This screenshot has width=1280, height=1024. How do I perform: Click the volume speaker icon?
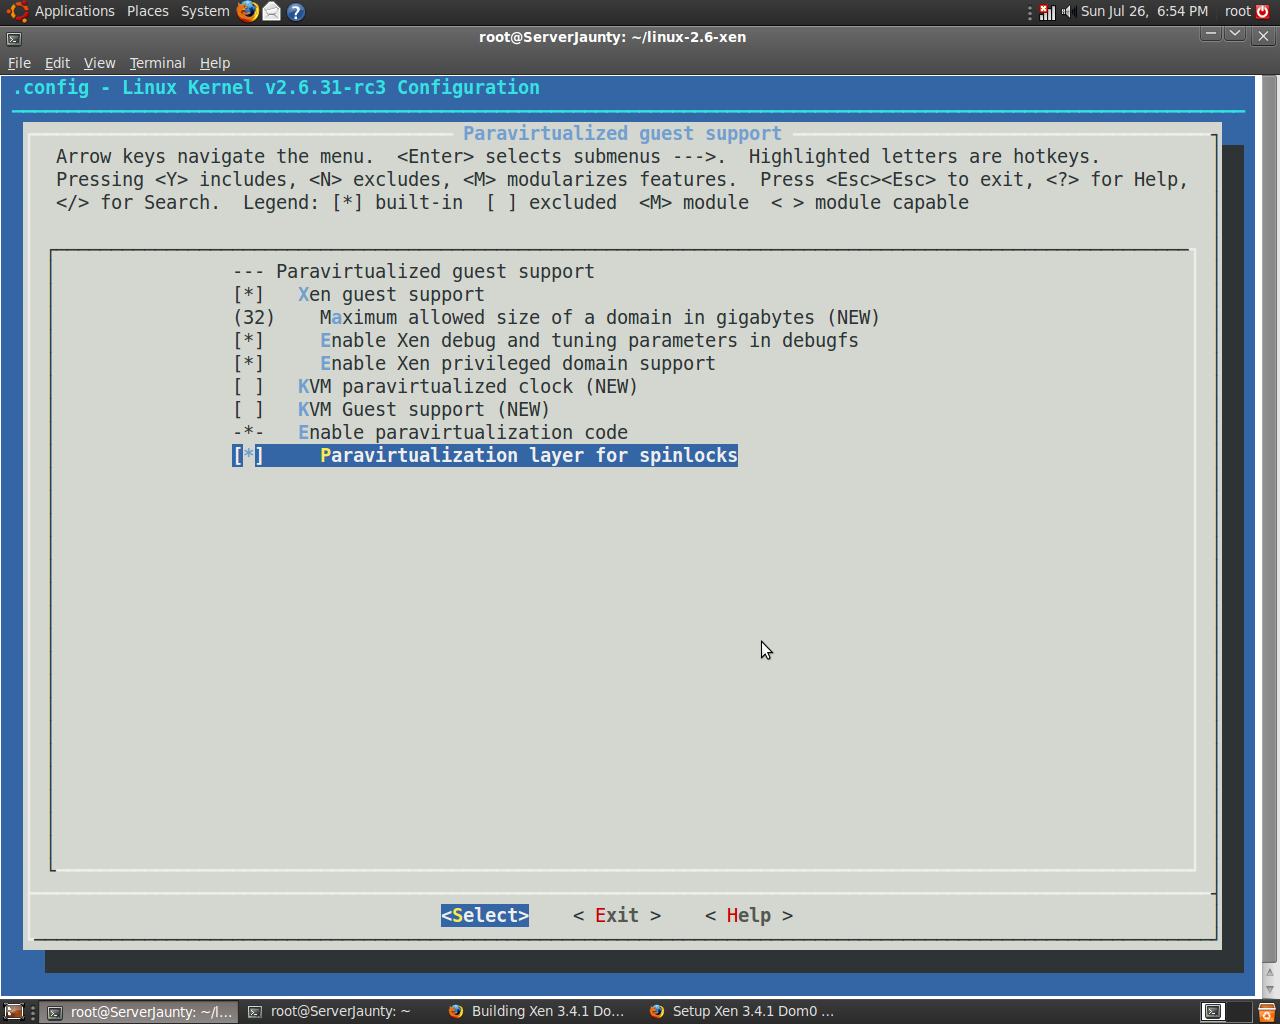coord(1067,12)
